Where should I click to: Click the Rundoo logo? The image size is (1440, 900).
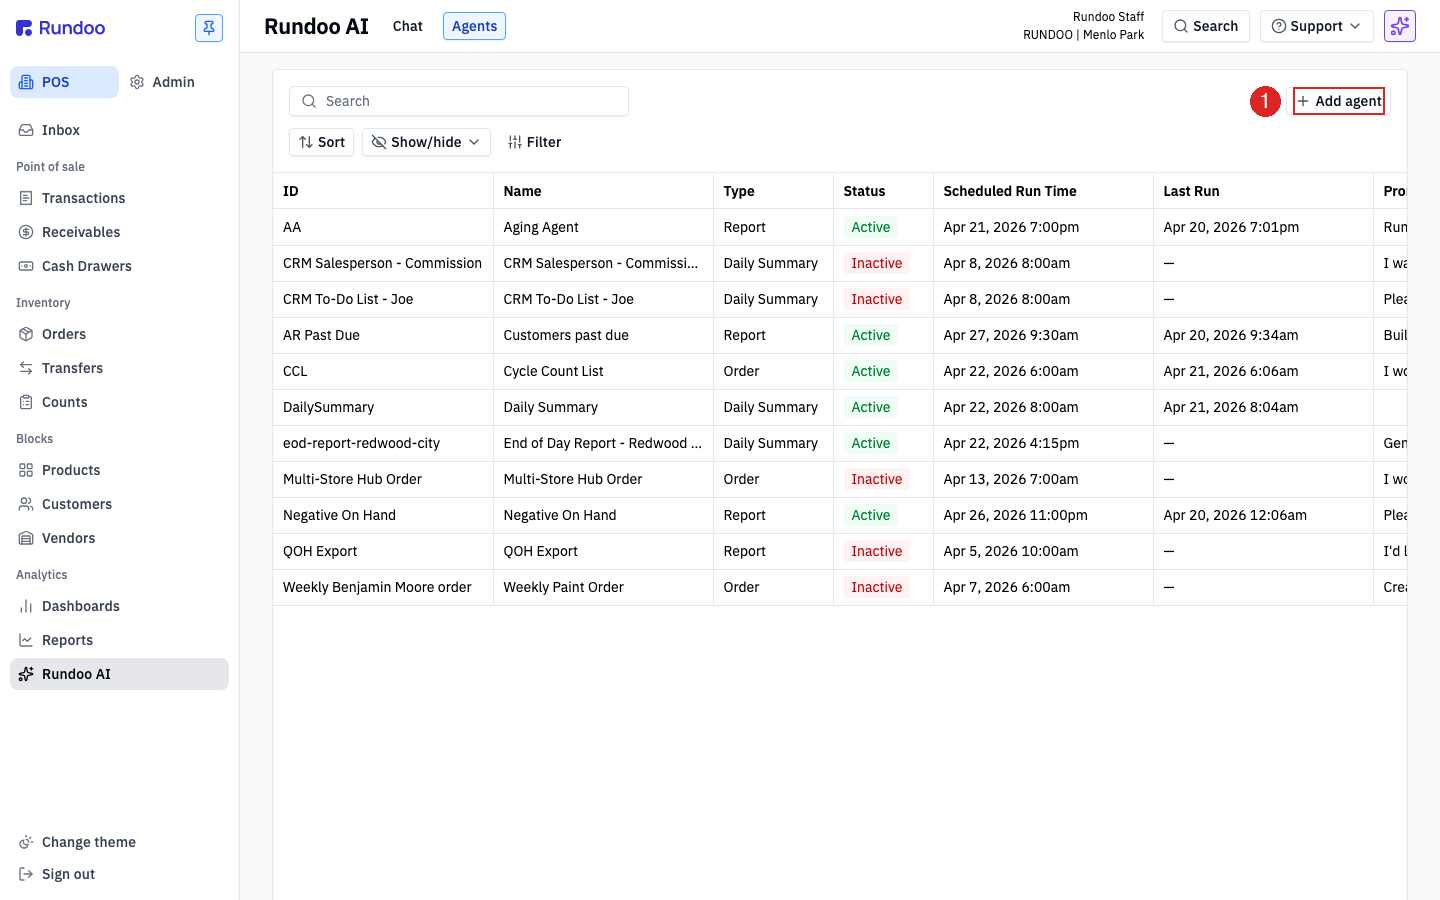click(61, 28)
